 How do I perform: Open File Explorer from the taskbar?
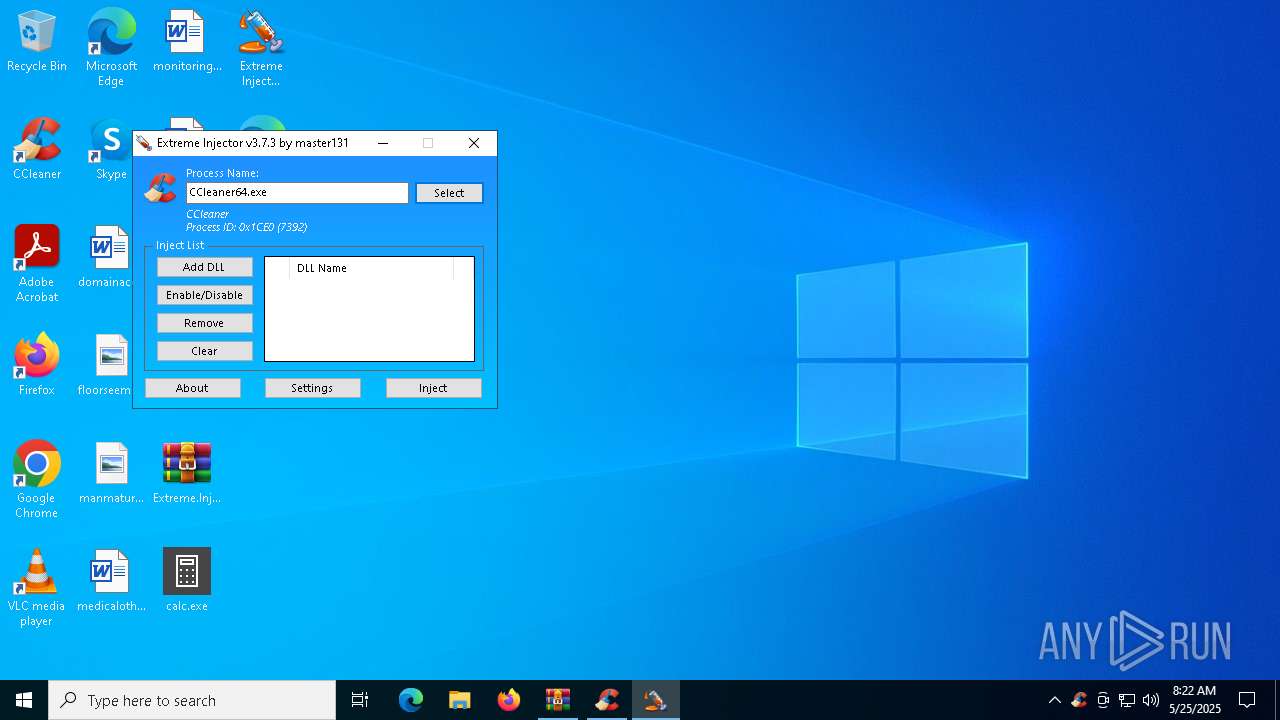pyautogui.click(x=460, y=700)
